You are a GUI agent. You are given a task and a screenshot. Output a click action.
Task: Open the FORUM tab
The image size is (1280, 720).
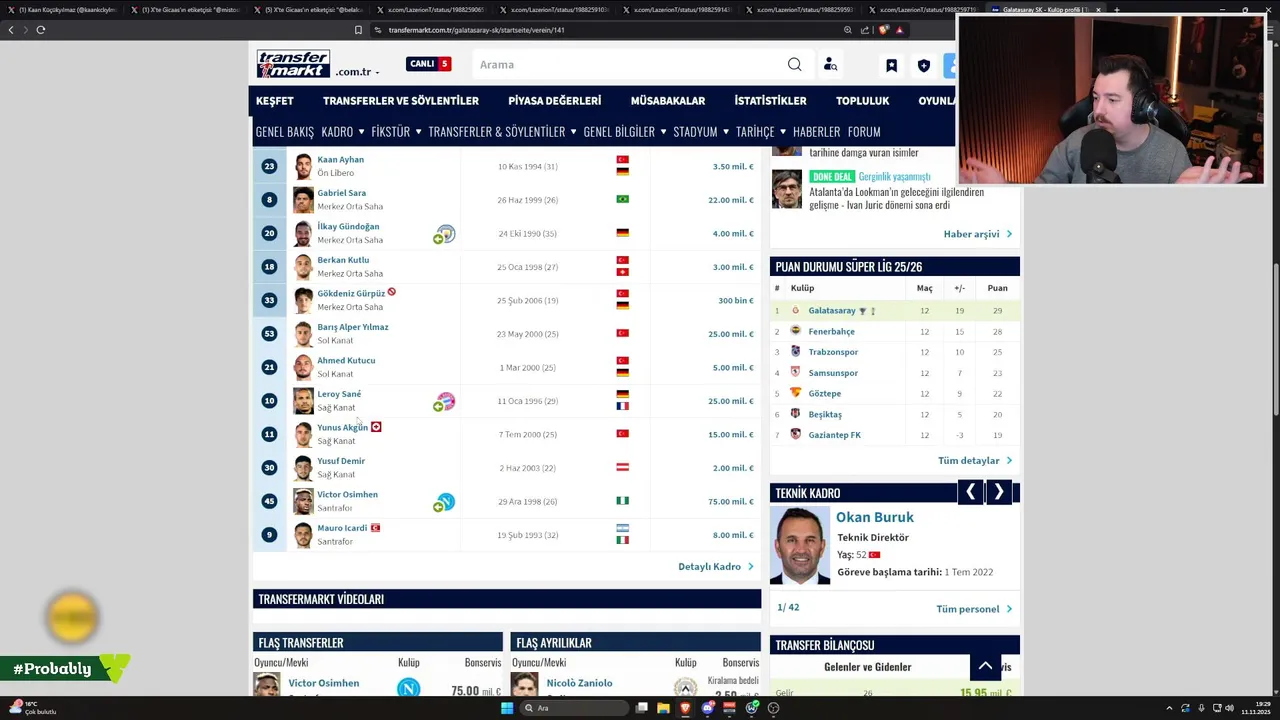[864, 131]
